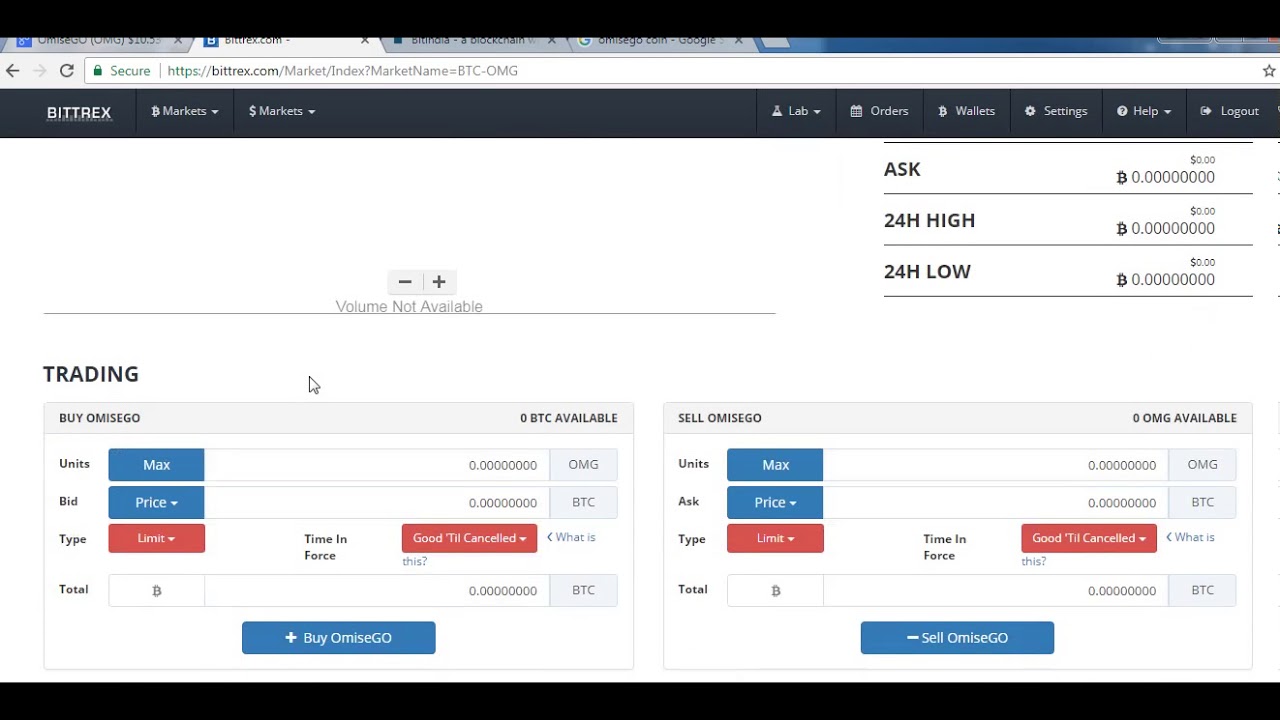Go to the Orders page
The width and height of the screenshot is (1280, 720).
879,111
